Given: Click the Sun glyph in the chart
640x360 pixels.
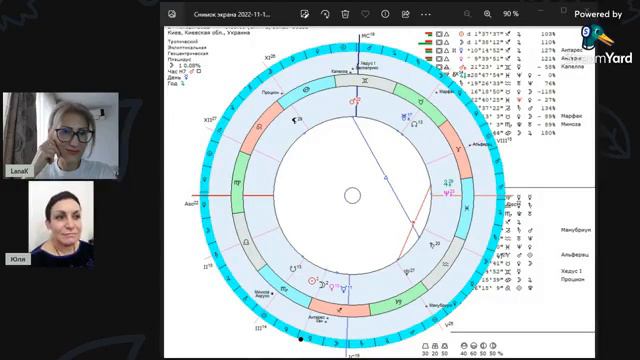Looking at the screenshot, I should coord(312,281).
